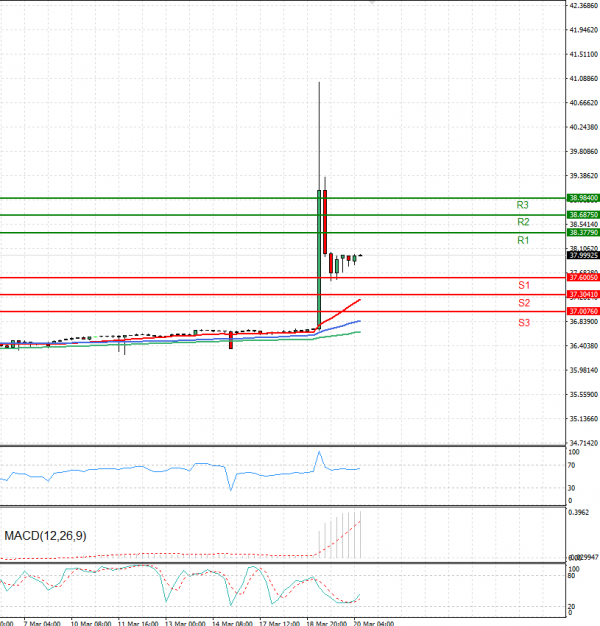Click the R1 resistance label

[523, 240]
